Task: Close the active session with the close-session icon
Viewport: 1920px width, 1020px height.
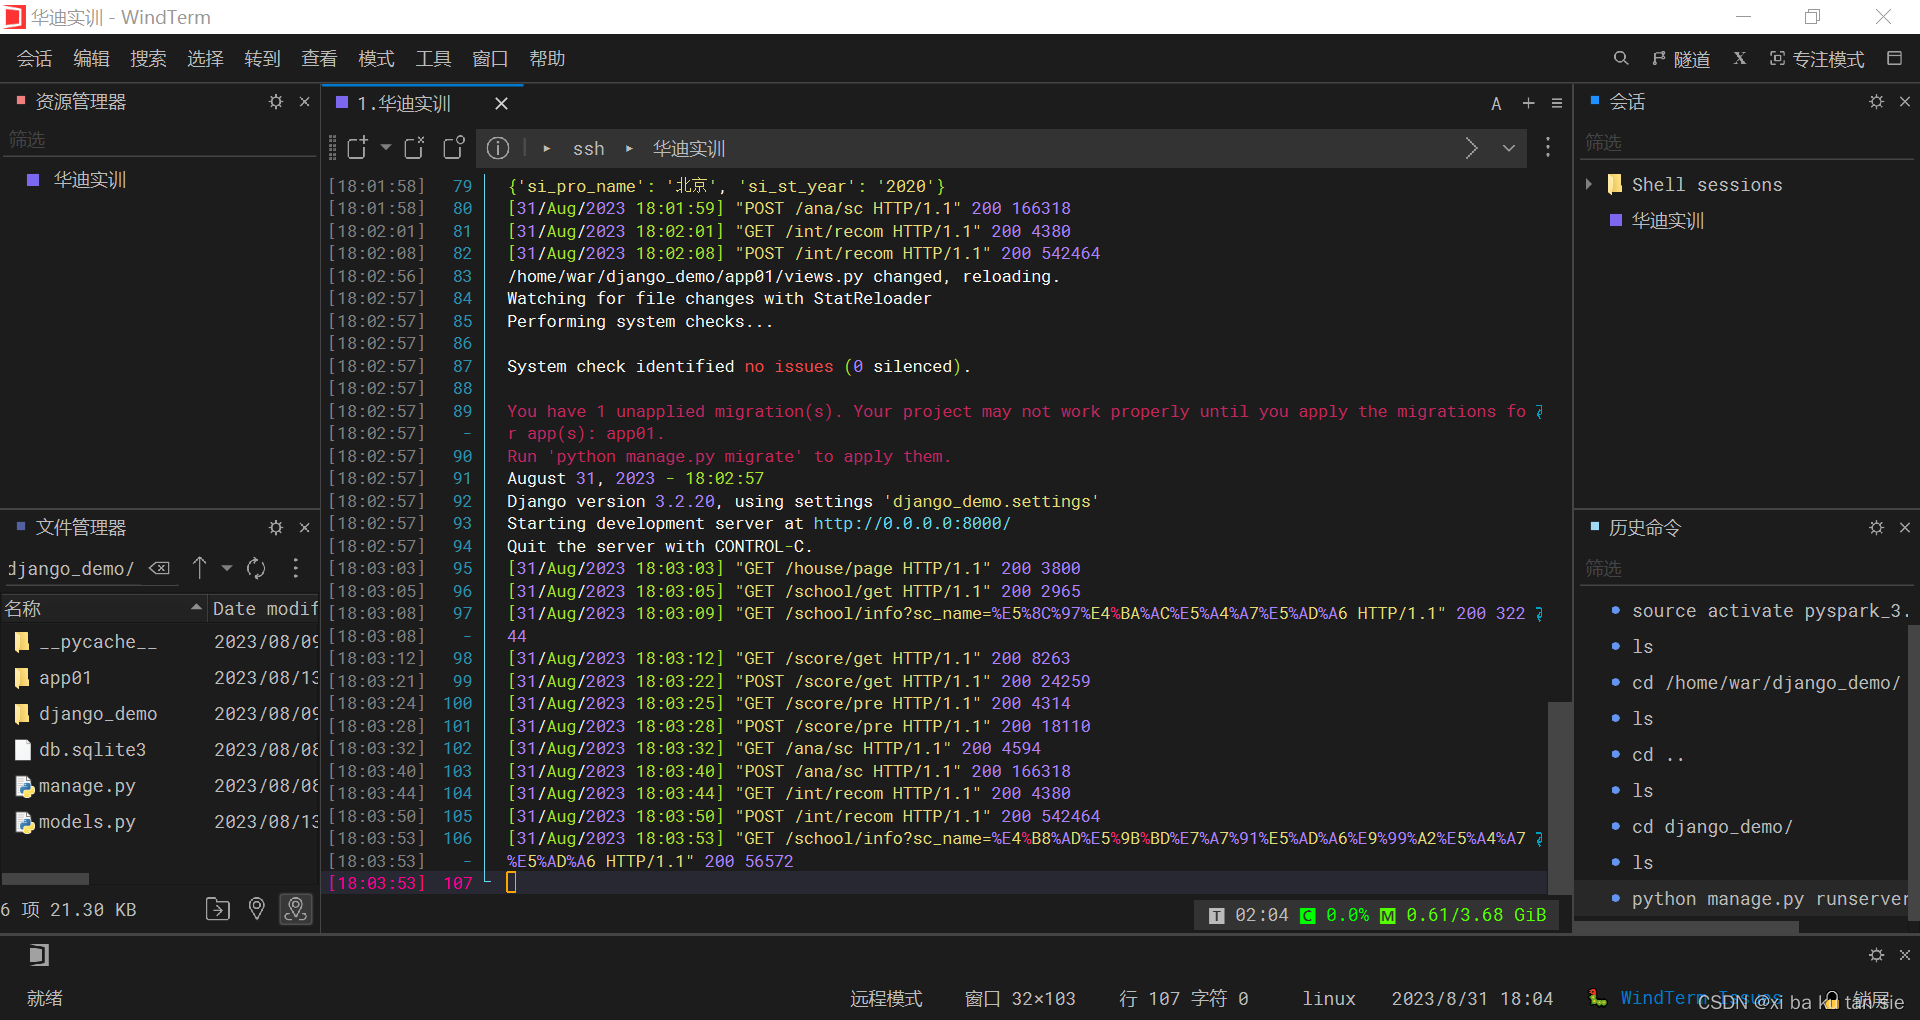Action: 413,147
